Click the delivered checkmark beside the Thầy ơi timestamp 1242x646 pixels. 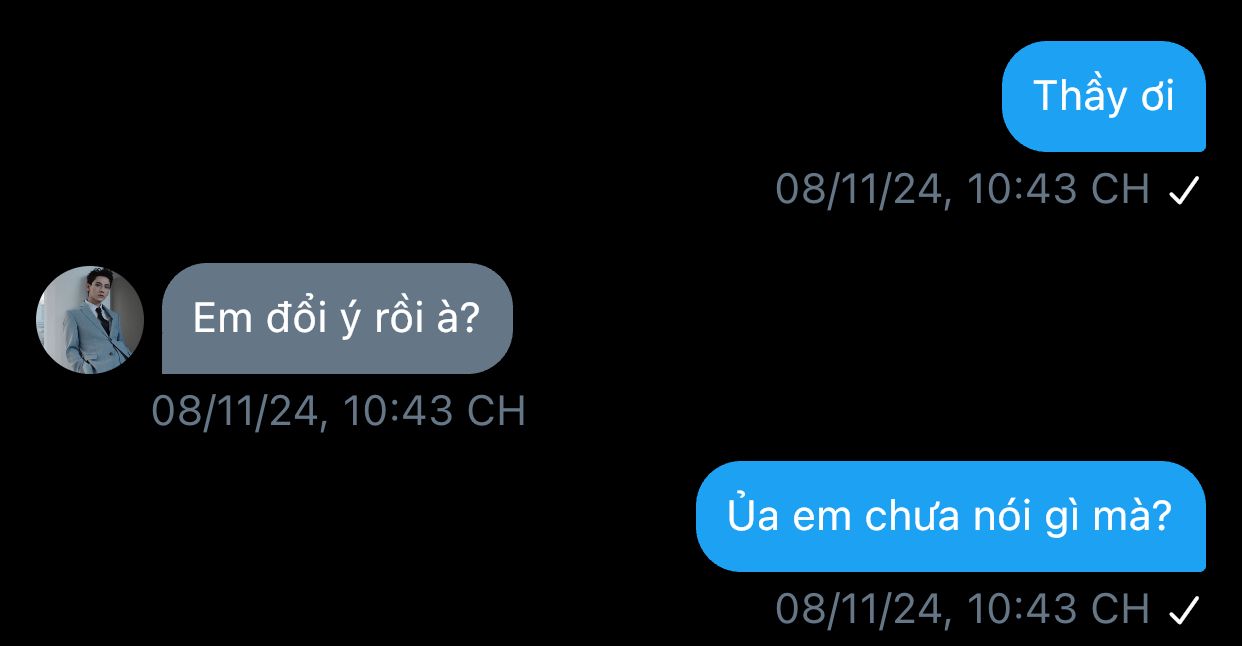(x=1183, y=190)
